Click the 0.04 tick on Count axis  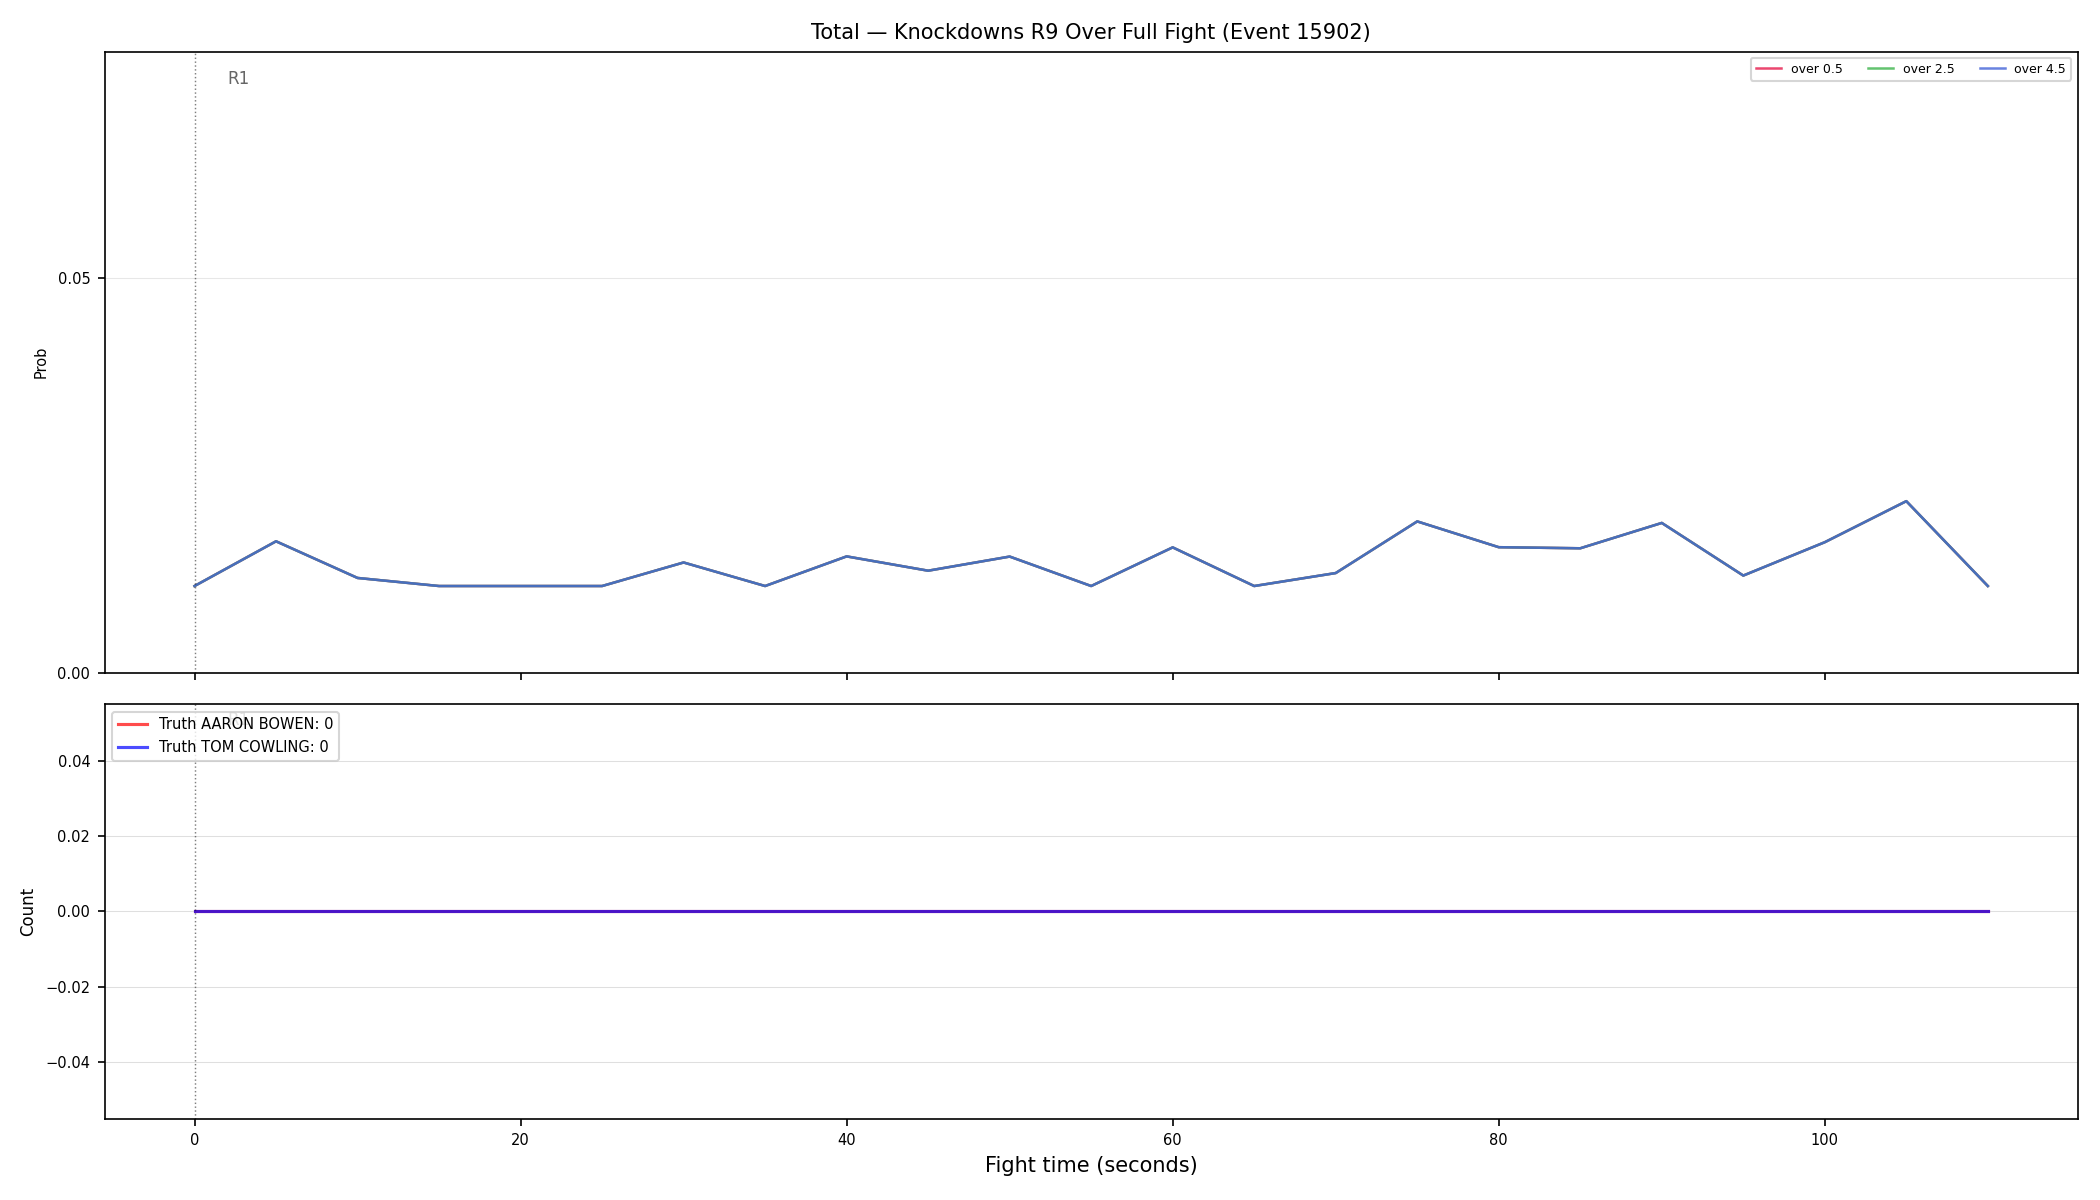point(74,762)
